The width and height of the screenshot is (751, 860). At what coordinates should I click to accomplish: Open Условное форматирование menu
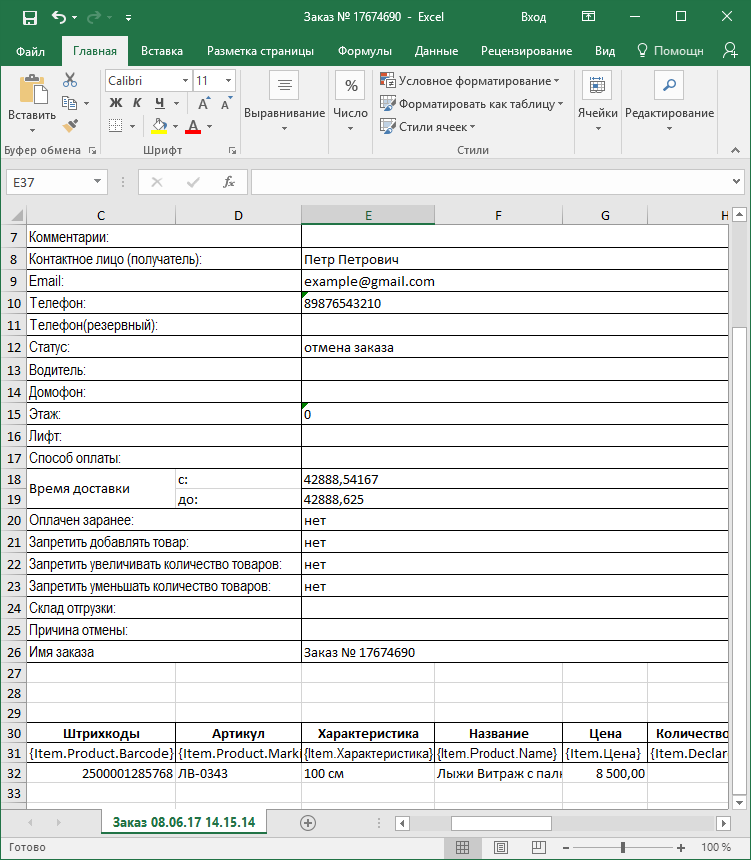tap(470, 81)
